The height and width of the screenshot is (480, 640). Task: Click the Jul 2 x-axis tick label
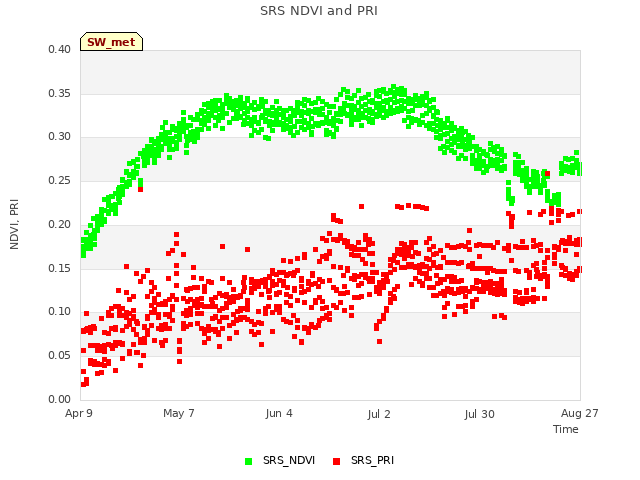point(379,414)
